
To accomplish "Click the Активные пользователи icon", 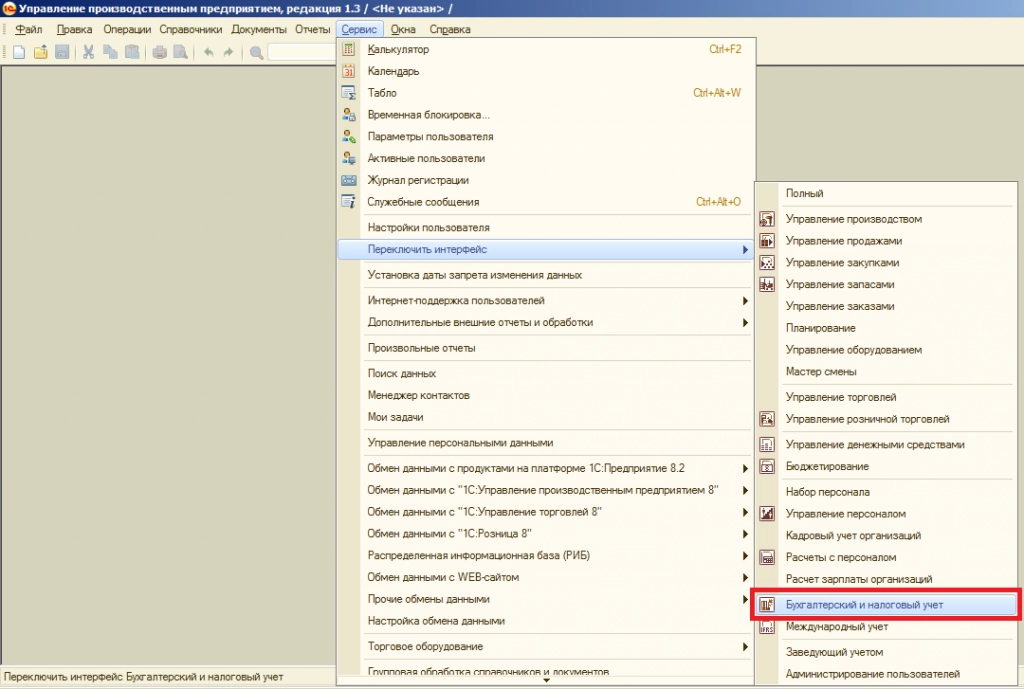I will 349,158.
